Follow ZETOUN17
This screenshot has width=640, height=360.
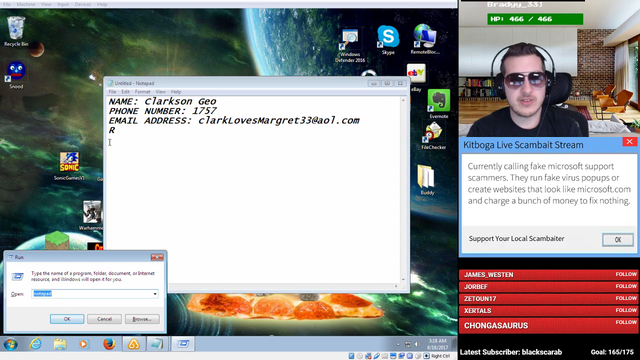click(626, 298)
